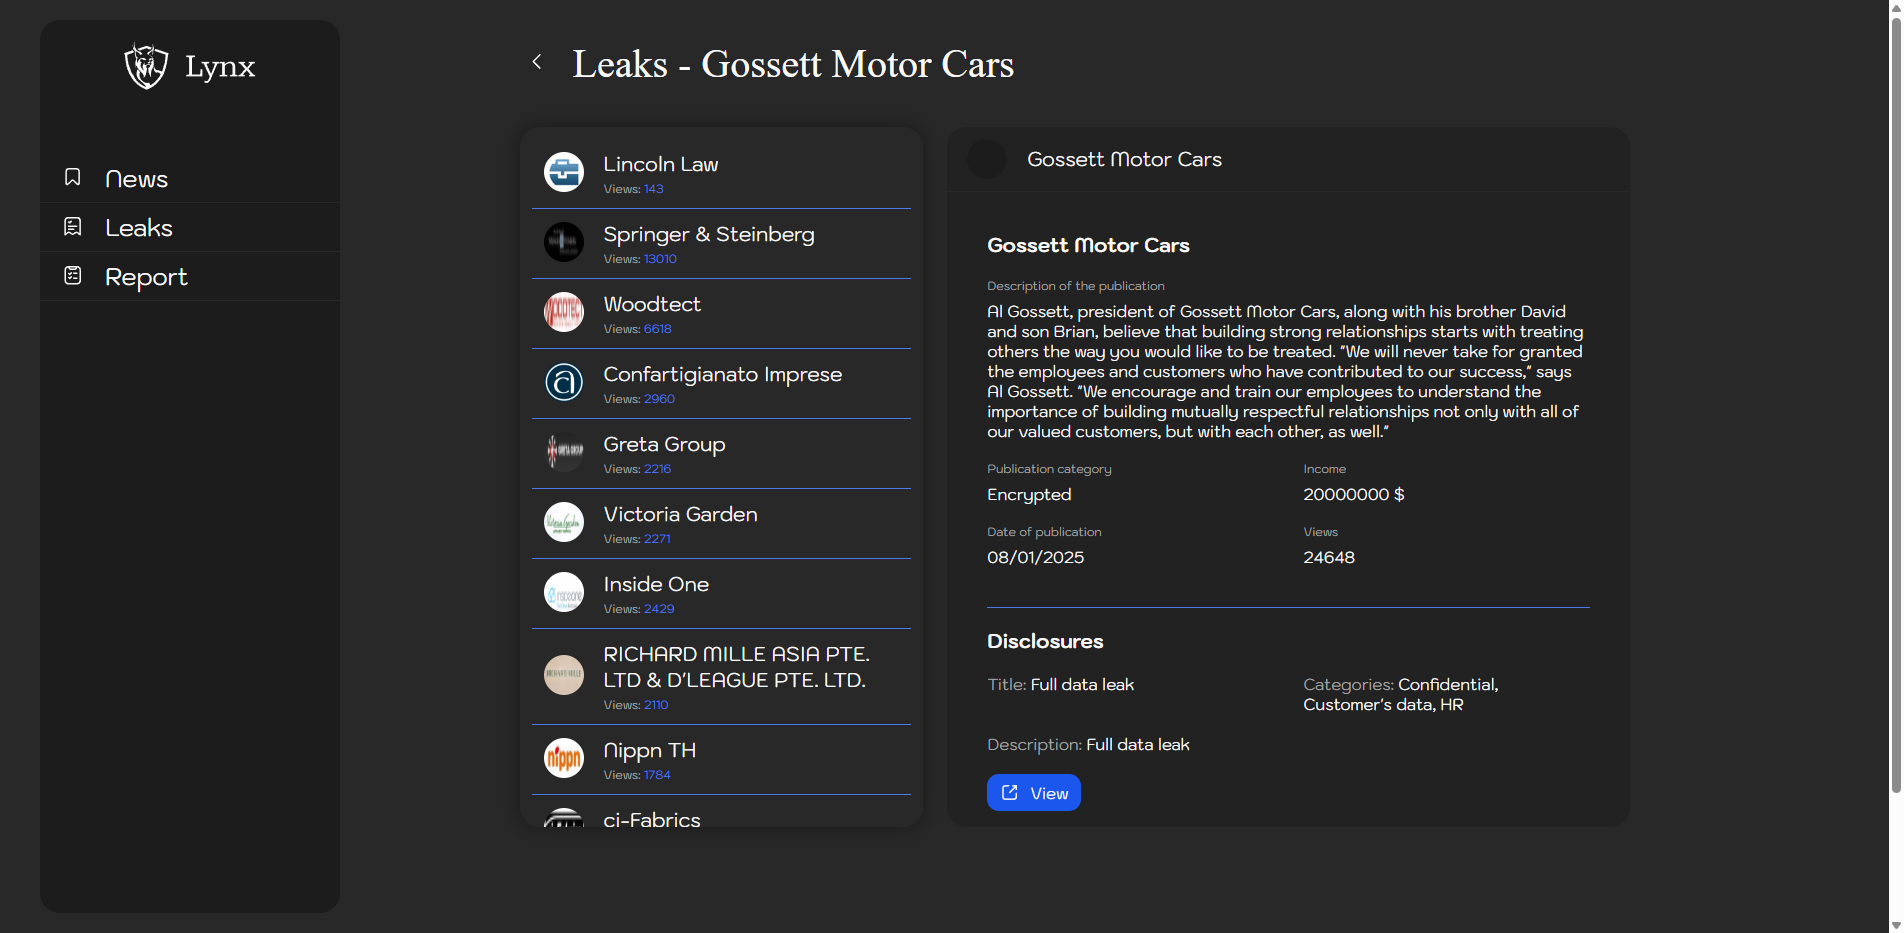Click the News bookmark icon in sidebar
The height and width of the screenshot is (933, 1904).
pos(73,178)
